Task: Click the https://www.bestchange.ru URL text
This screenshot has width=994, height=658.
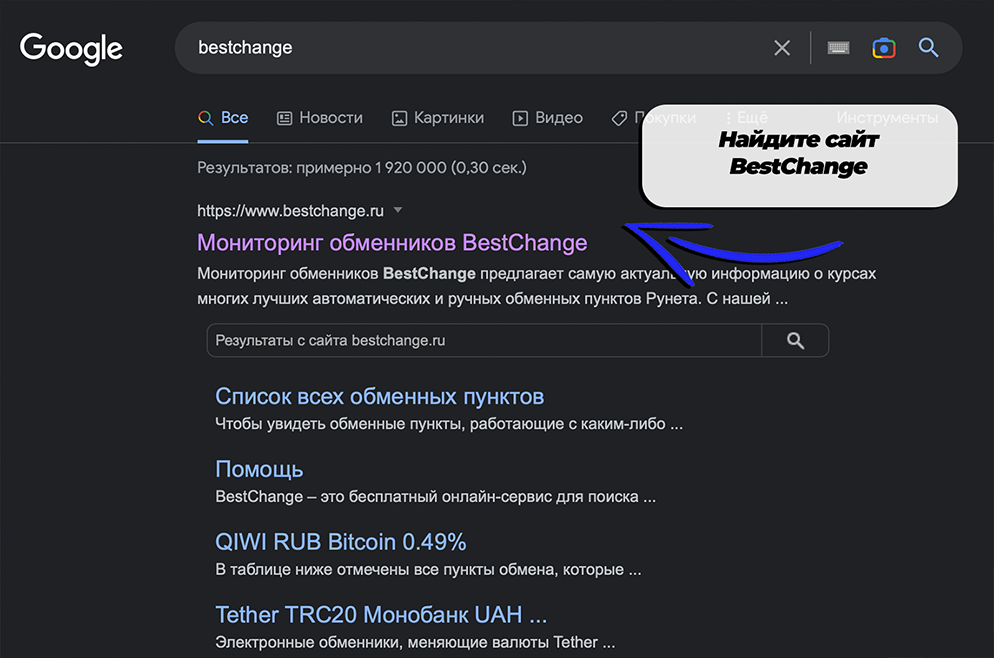Action: 290,210
